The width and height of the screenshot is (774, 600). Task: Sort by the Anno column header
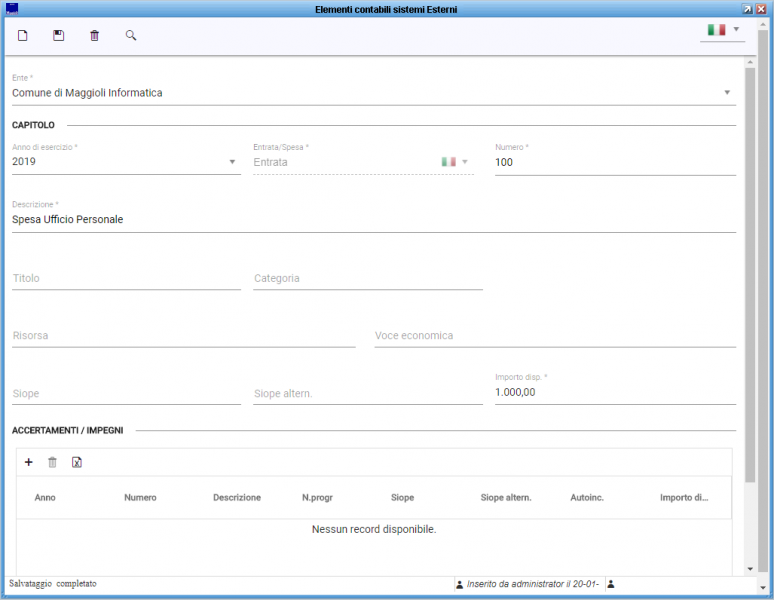[x=45, y=497]
